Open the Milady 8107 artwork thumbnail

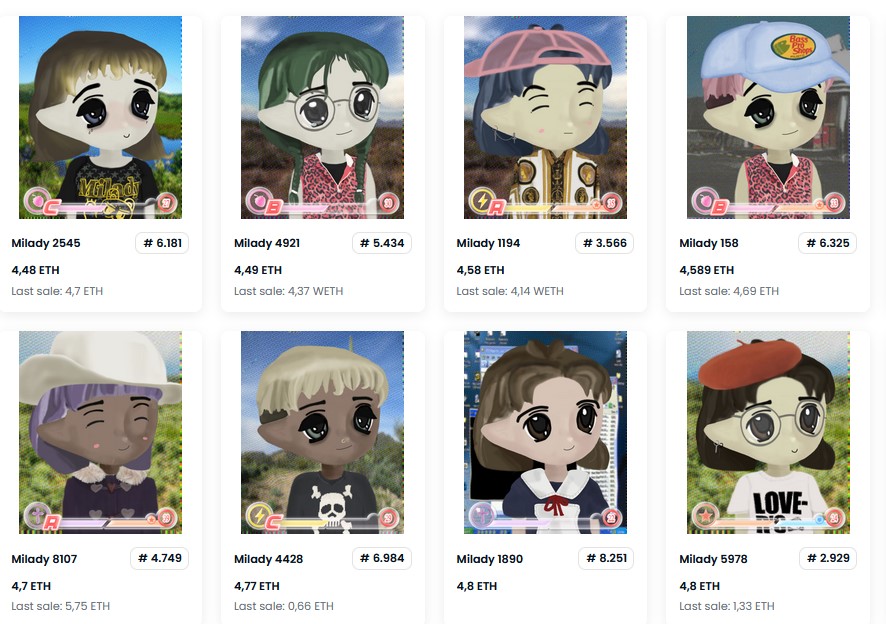tap(101, 432)
